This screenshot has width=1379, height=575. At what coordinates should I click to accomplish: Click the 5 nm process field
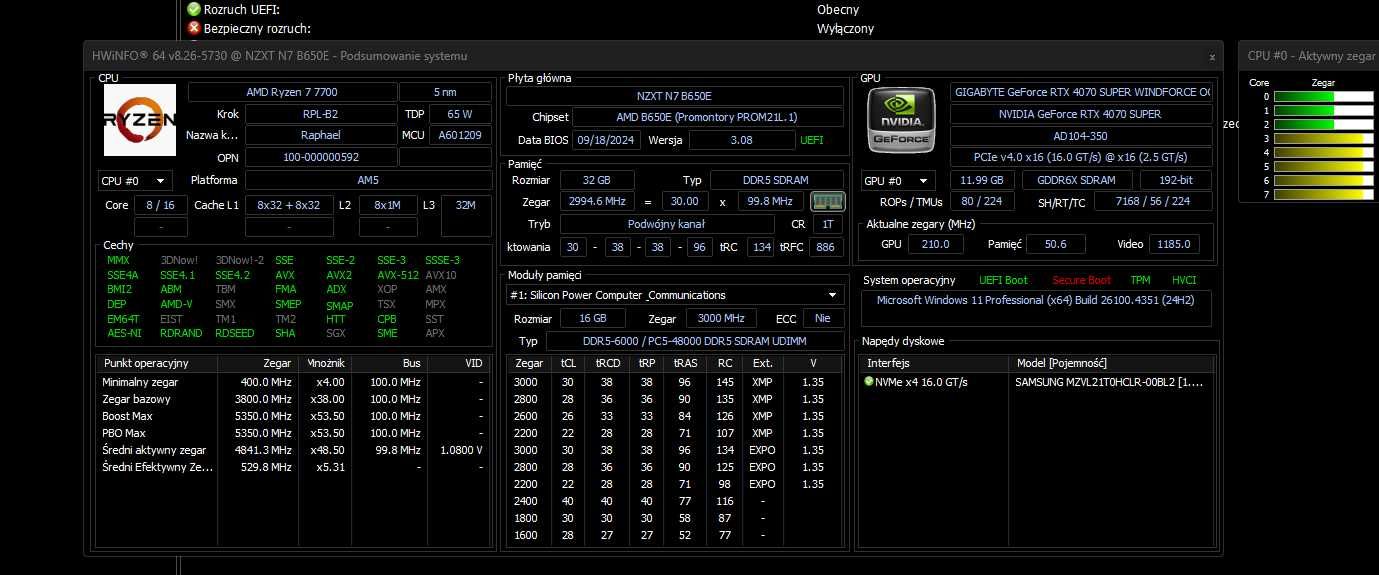click(446, 92)
